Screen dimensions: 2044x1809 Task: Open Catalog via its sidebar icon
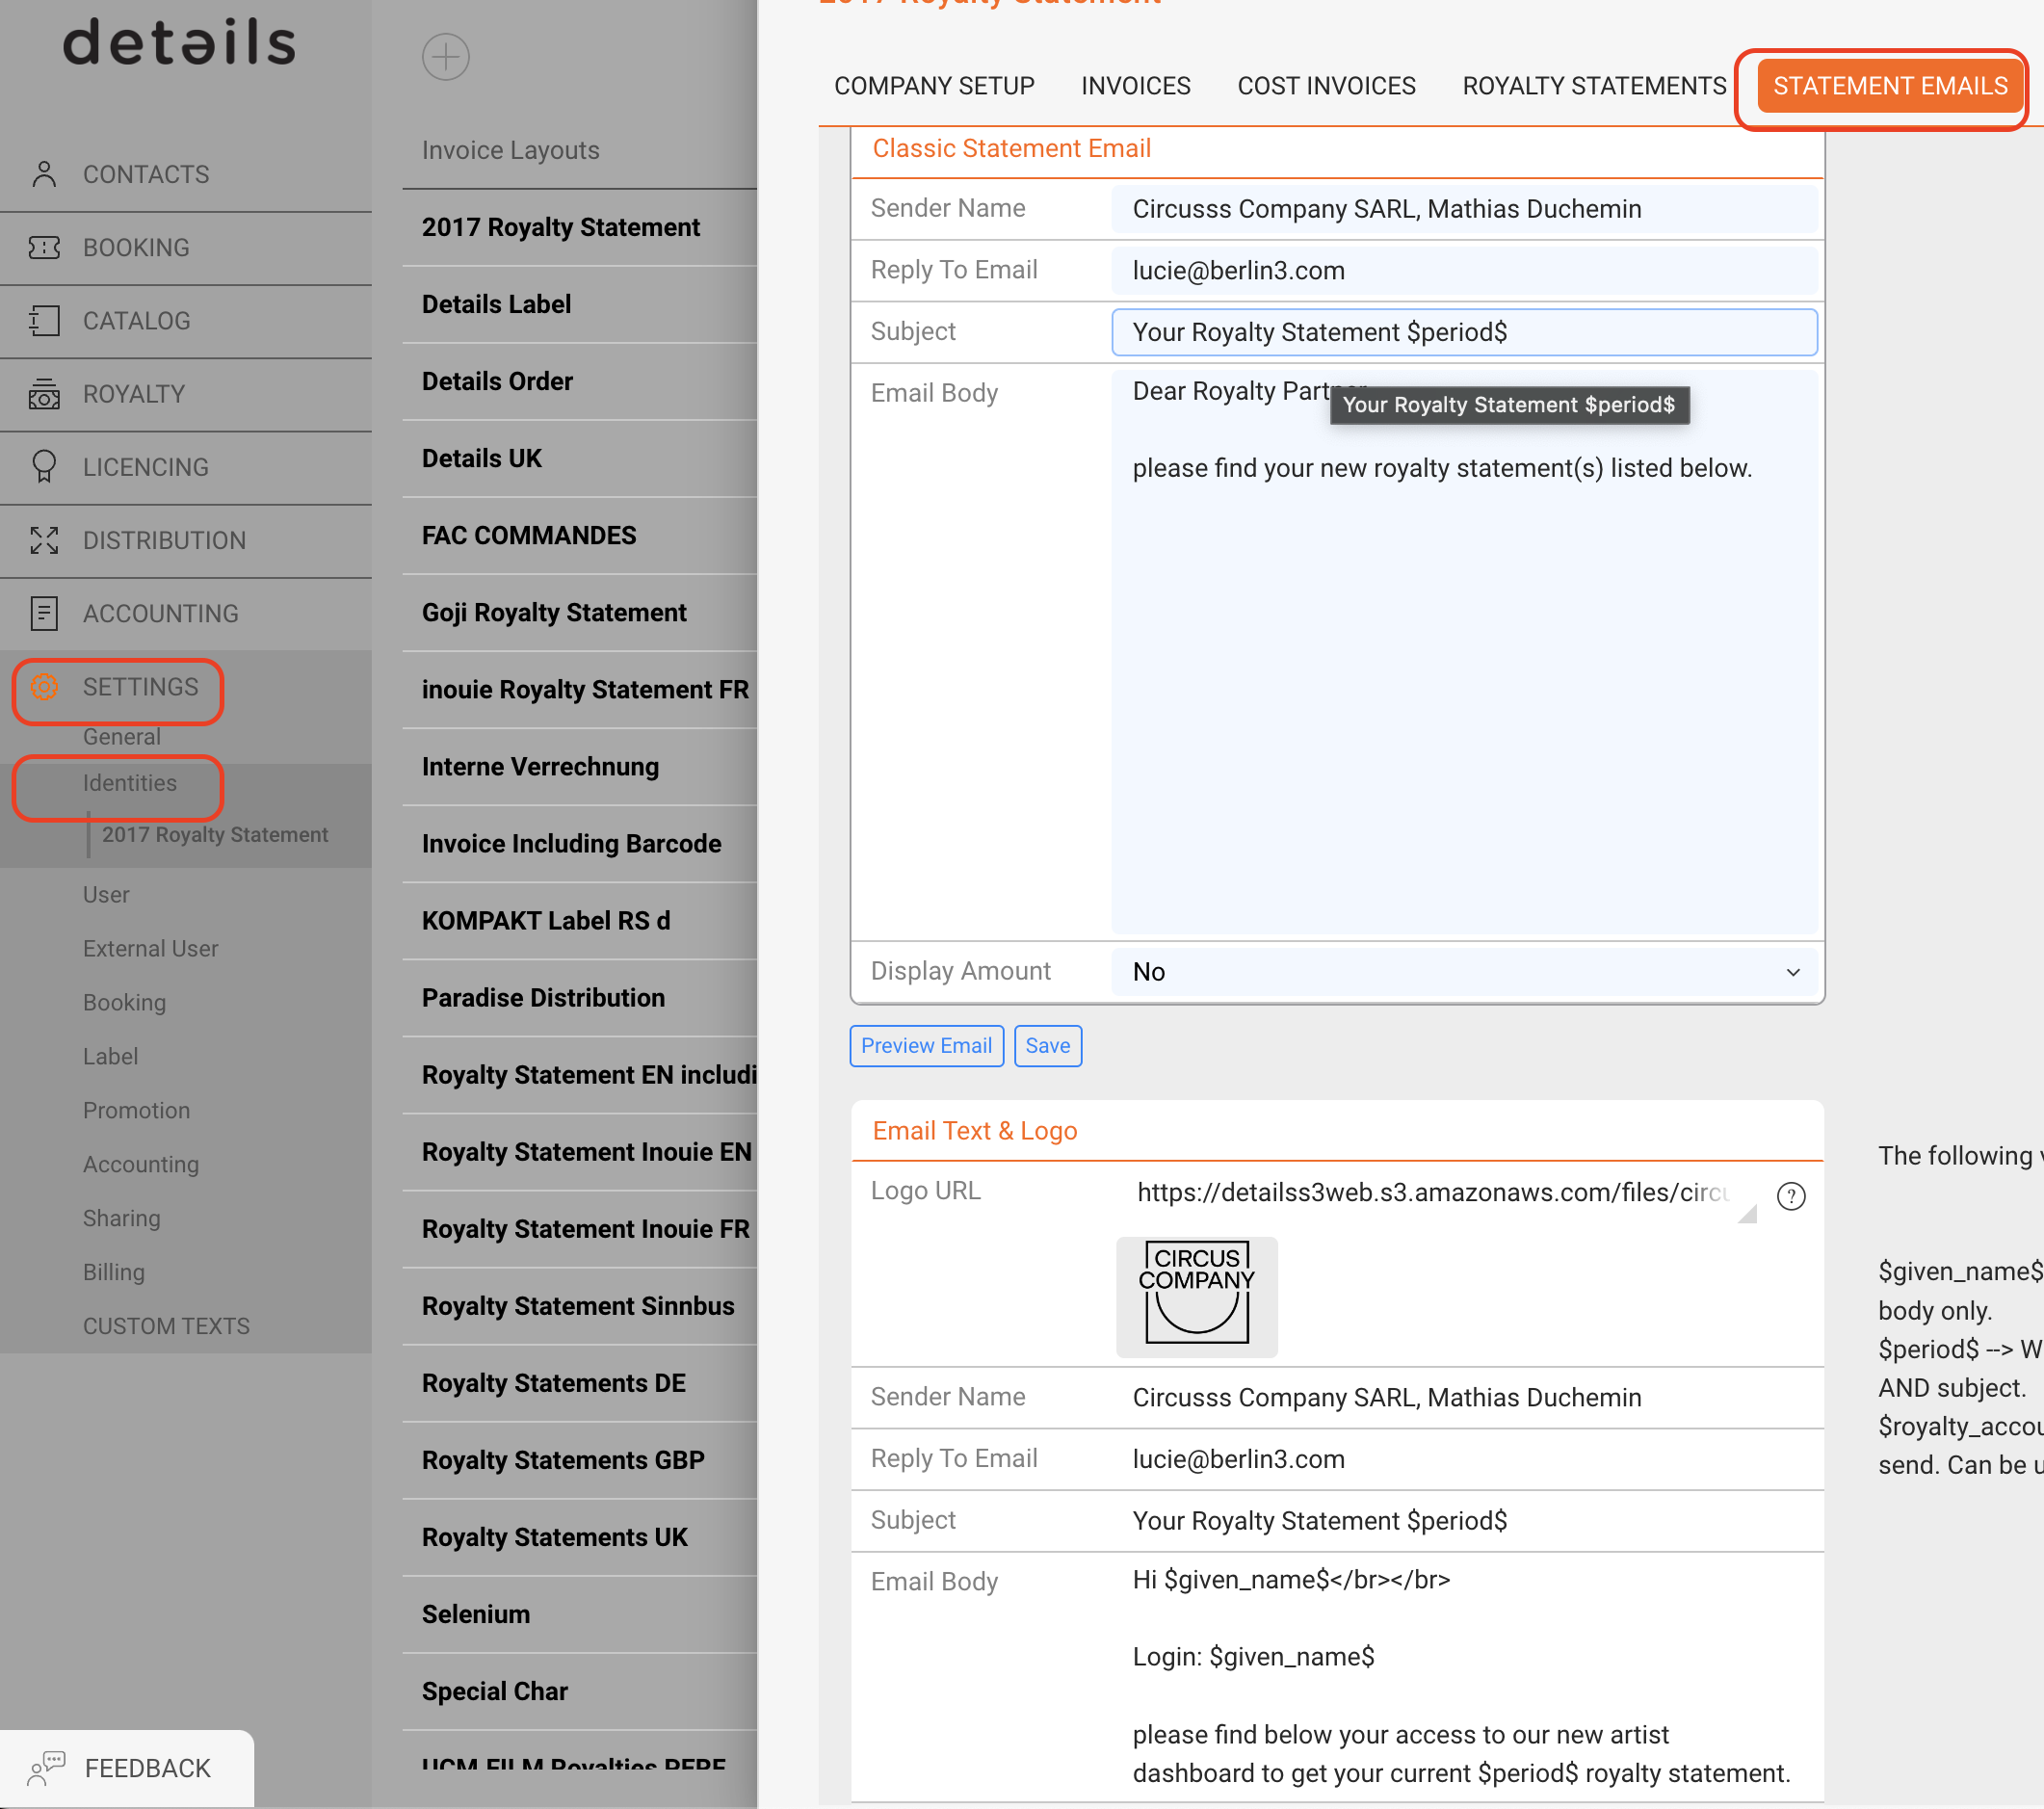point(44,320)
